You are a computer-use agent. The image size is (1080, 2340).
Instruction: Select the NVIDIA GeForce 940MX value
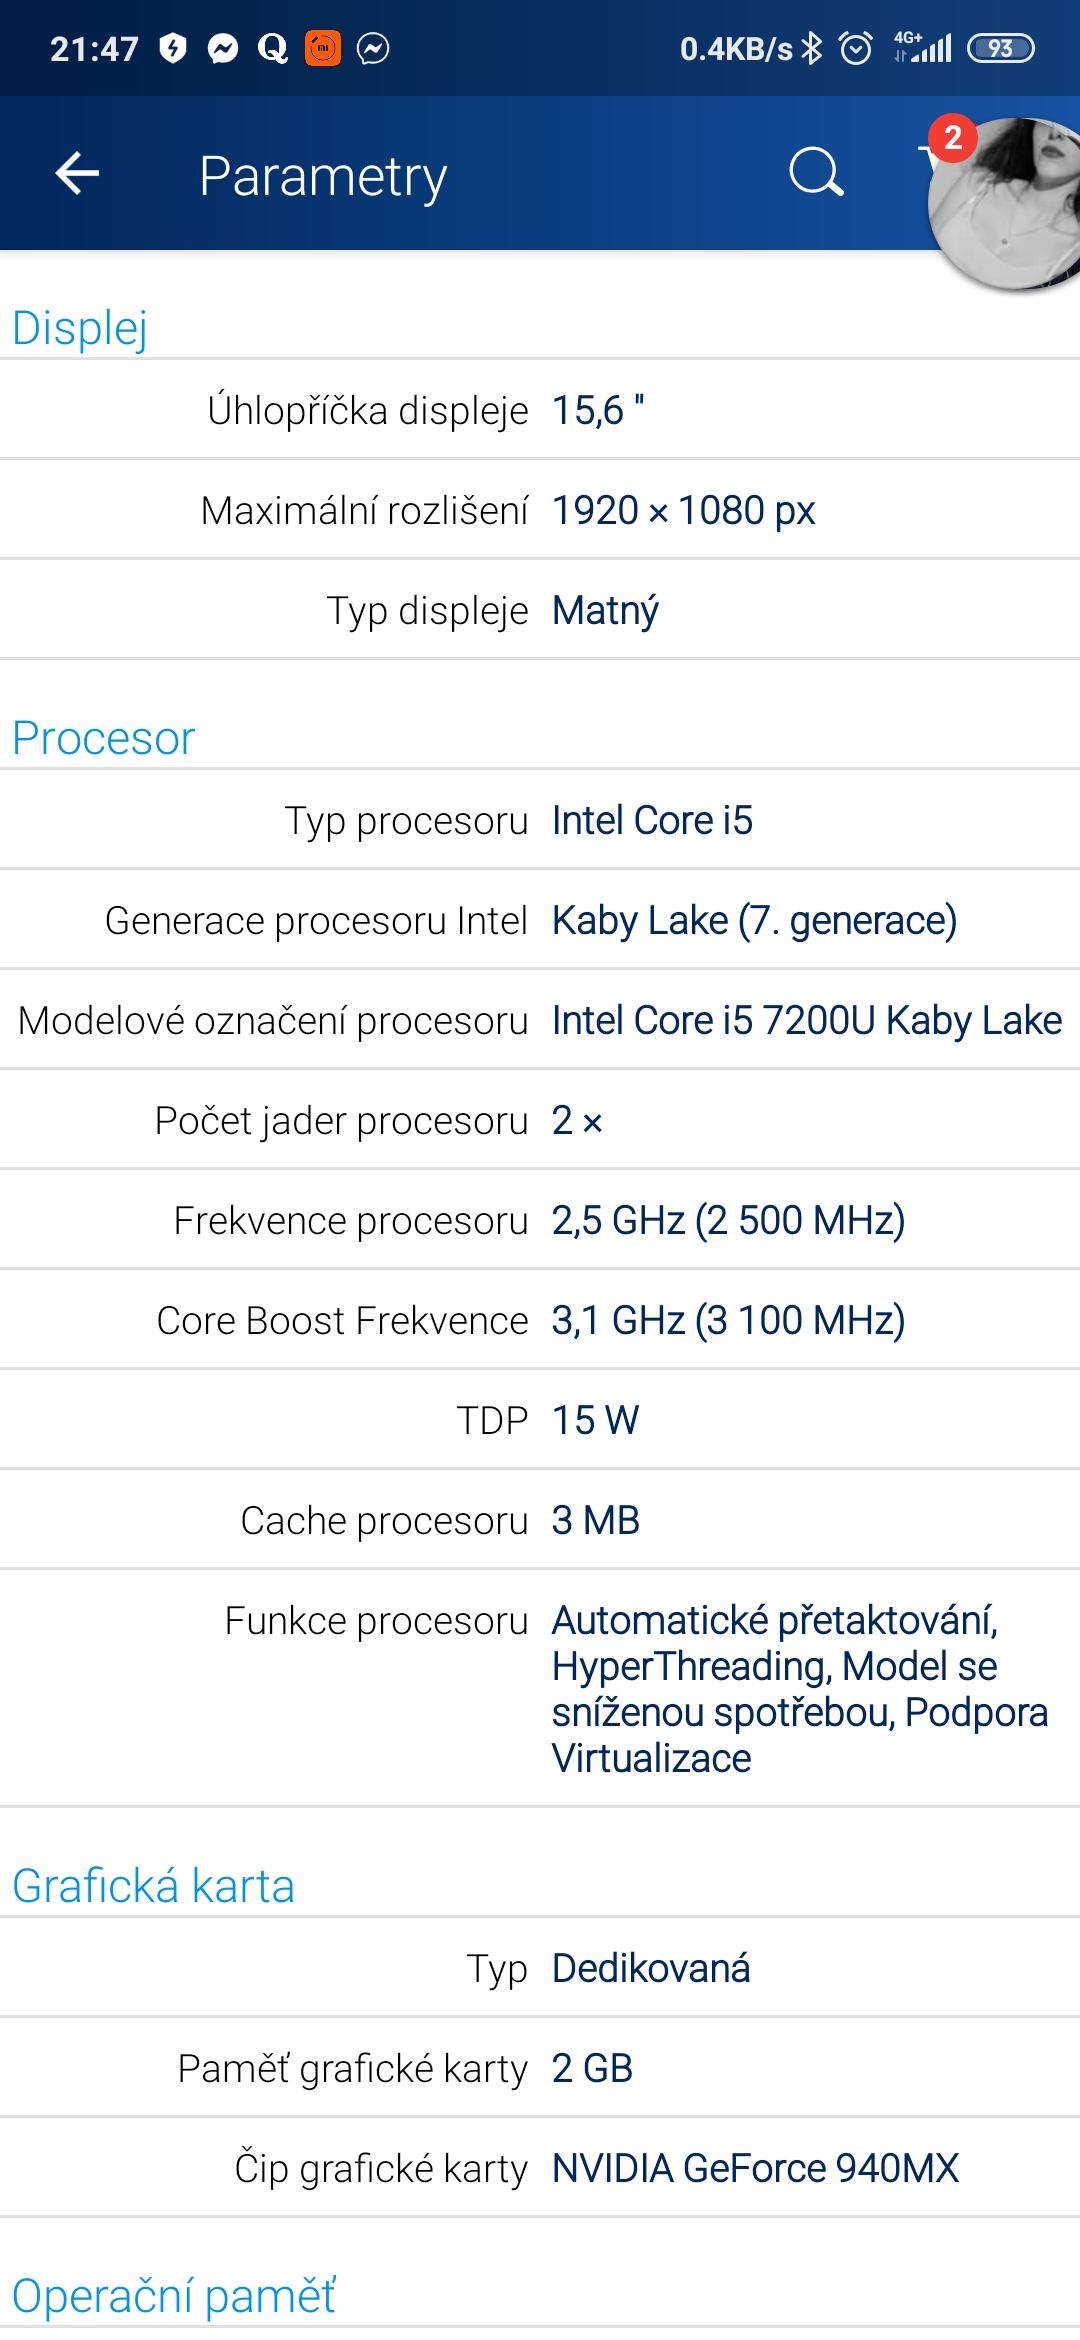click(755, 2168)
